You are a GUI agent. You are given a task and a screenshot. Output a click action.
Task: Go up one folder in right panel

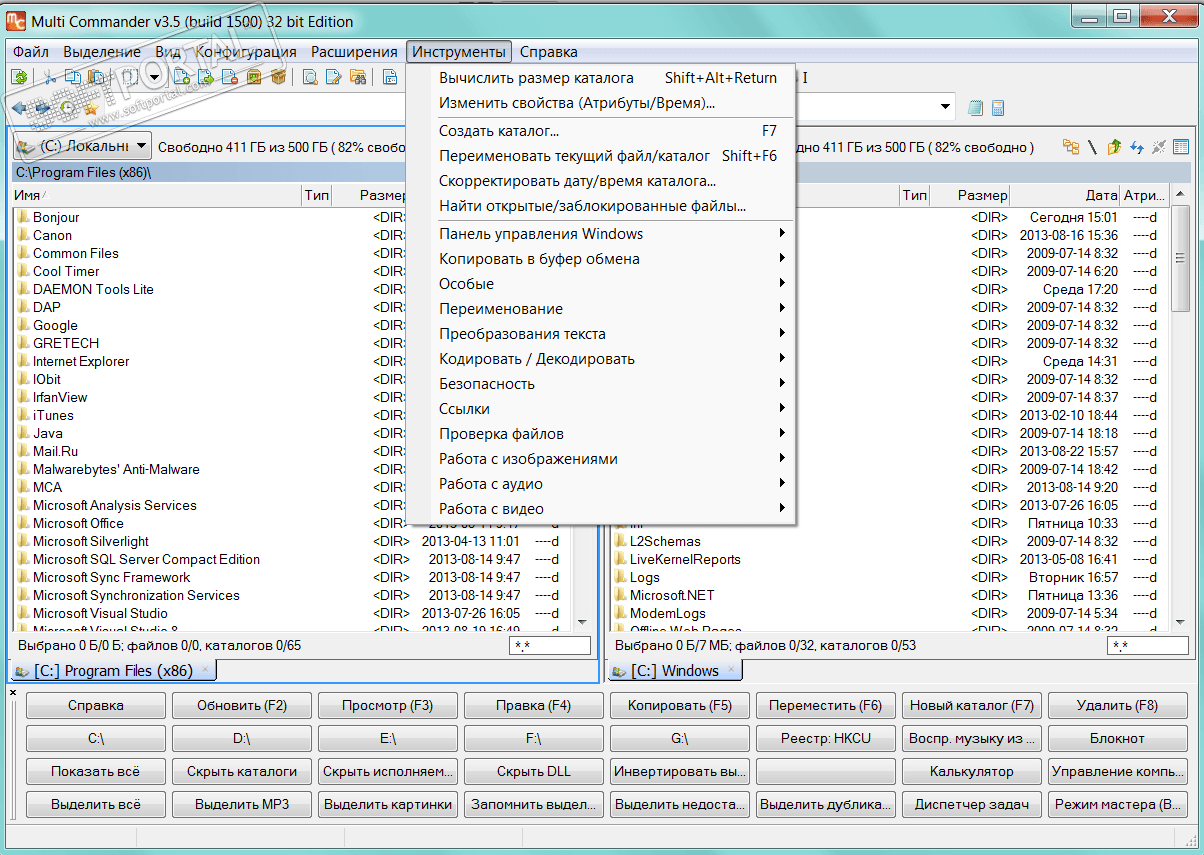(1115, 147)
